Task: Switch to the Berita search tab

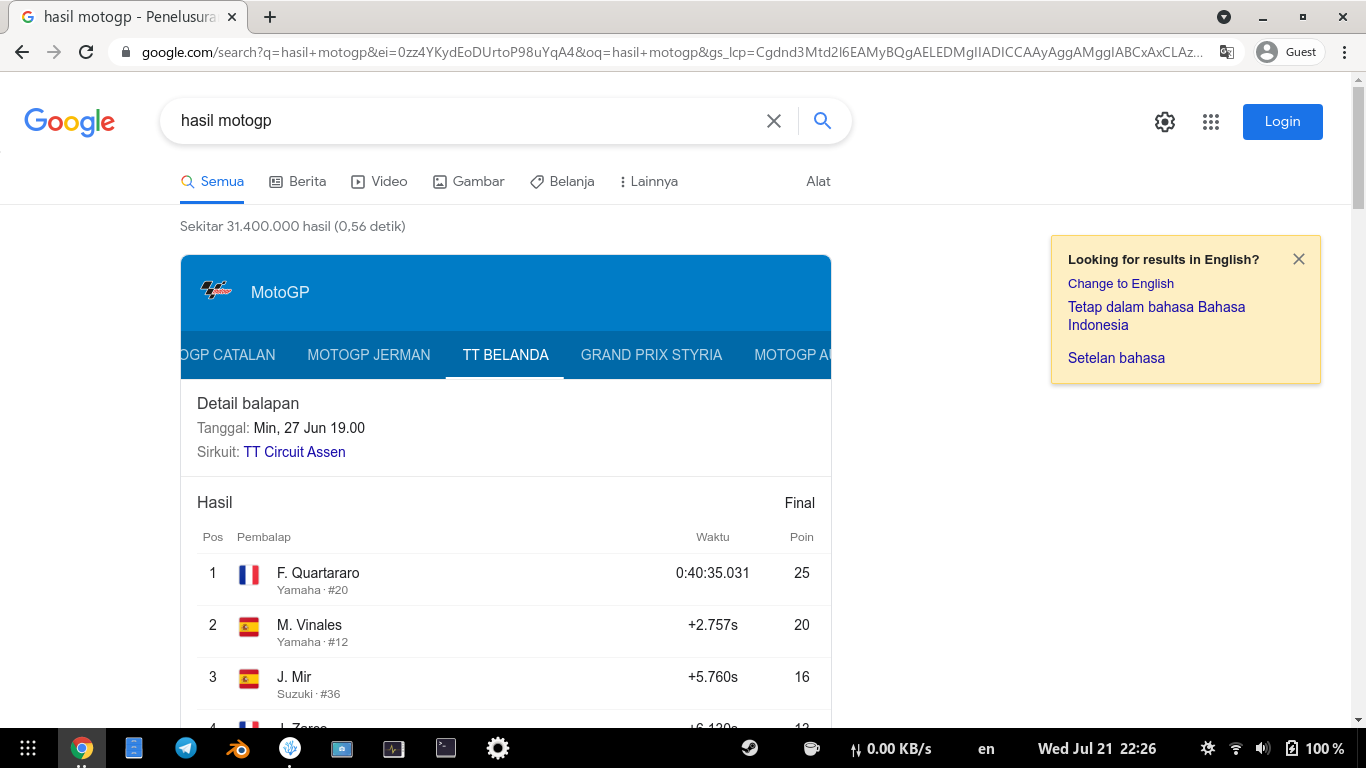Action: [298, 182]
